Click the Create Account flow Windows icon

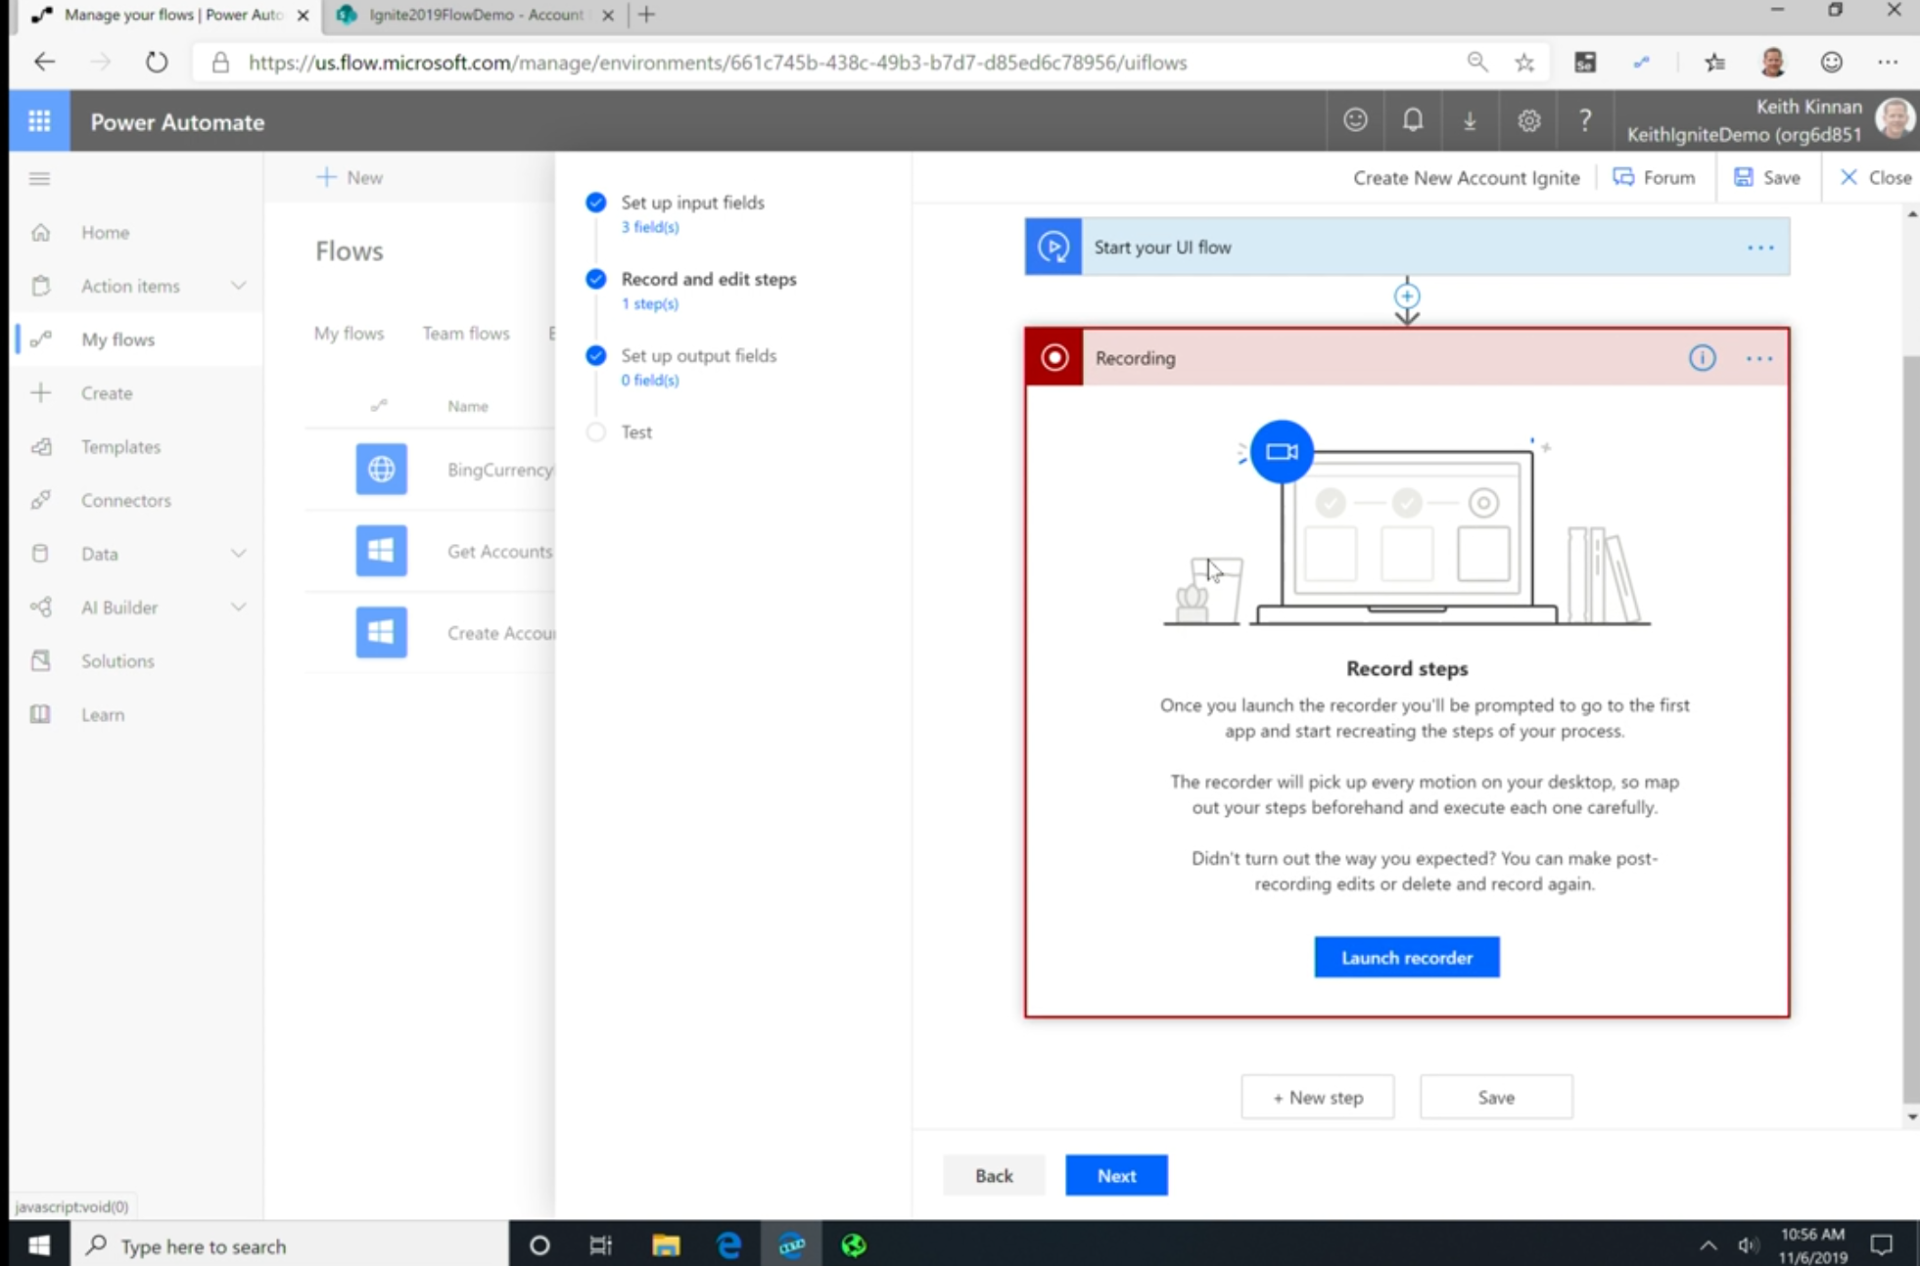tap(381, 632)
